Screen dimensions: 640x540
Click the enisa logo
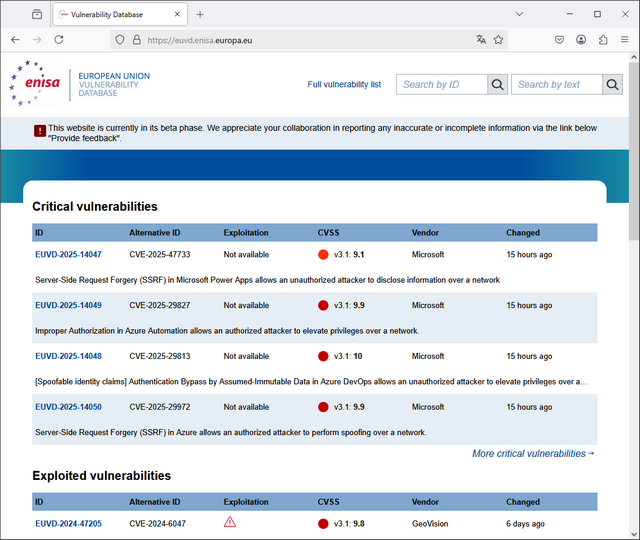pos(35,83)
